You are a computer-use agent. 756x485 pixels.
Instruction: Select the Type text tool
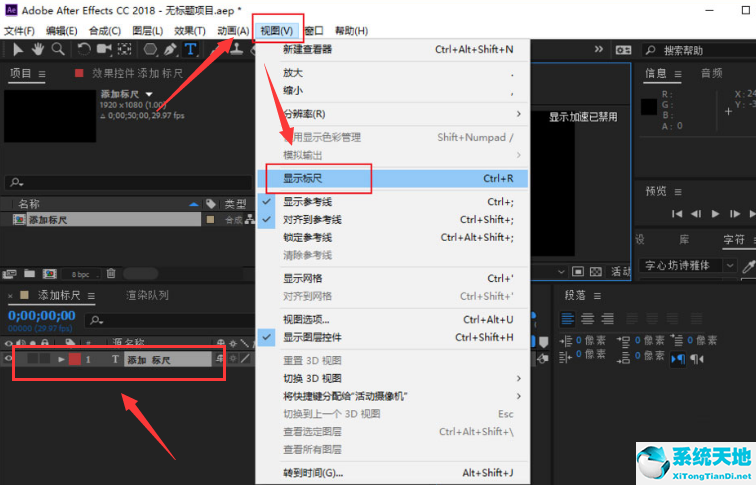190,49
